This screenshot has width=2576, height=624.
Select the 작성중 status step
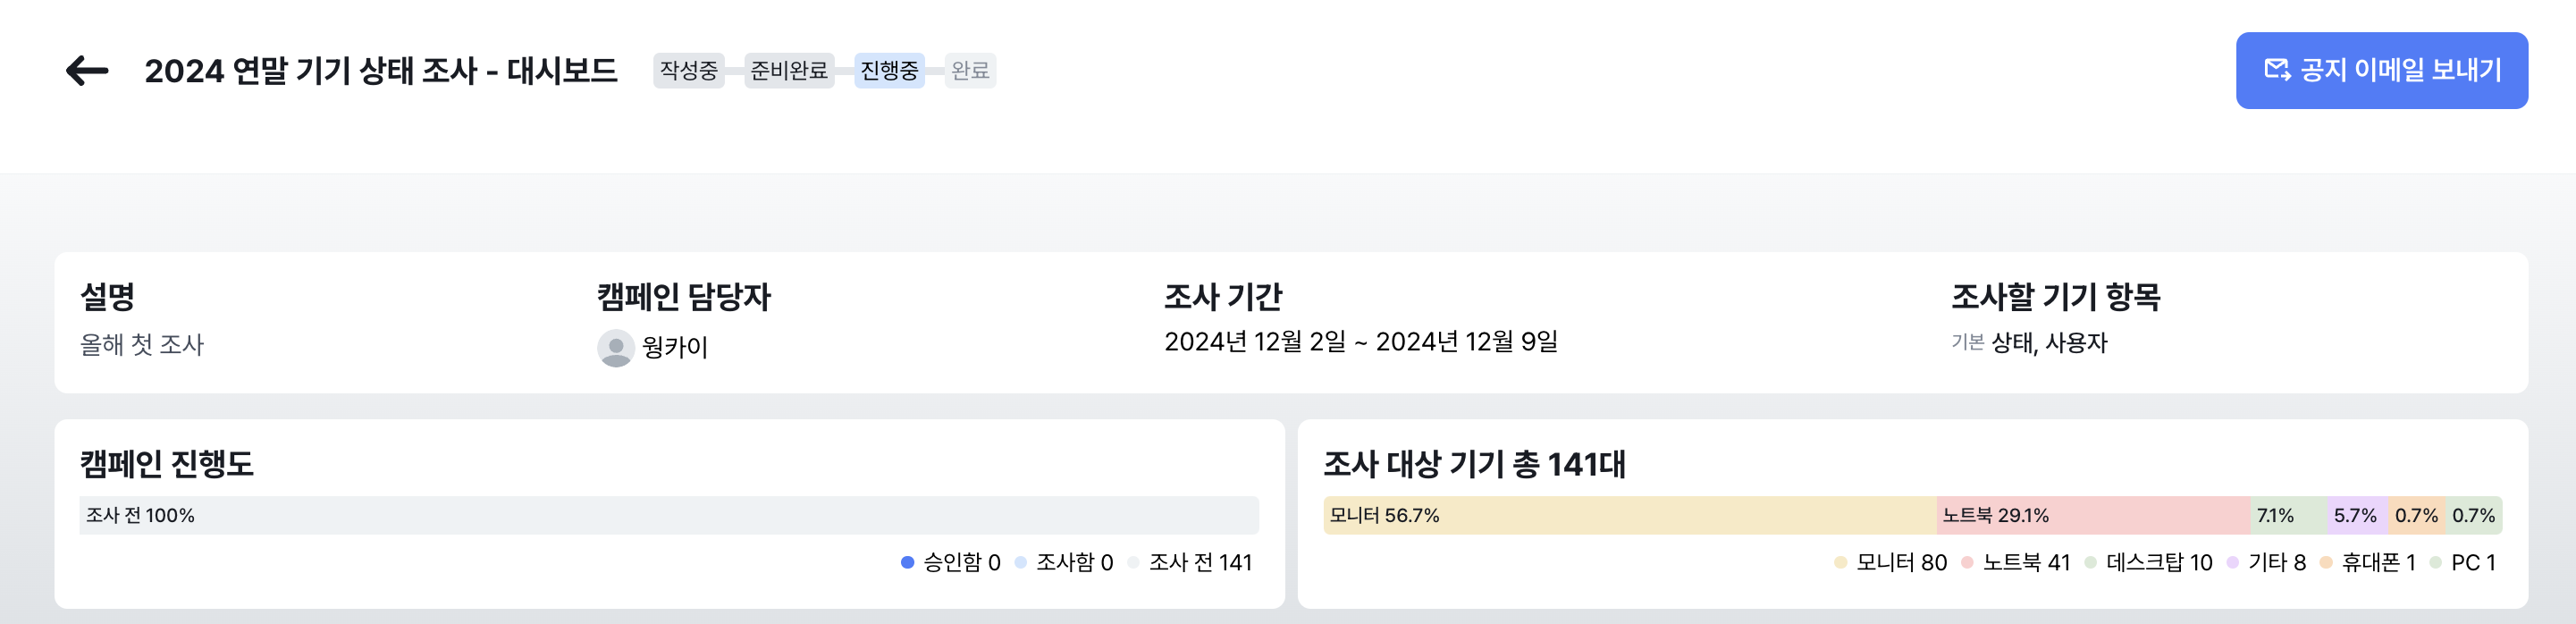[x=688, y=71]
